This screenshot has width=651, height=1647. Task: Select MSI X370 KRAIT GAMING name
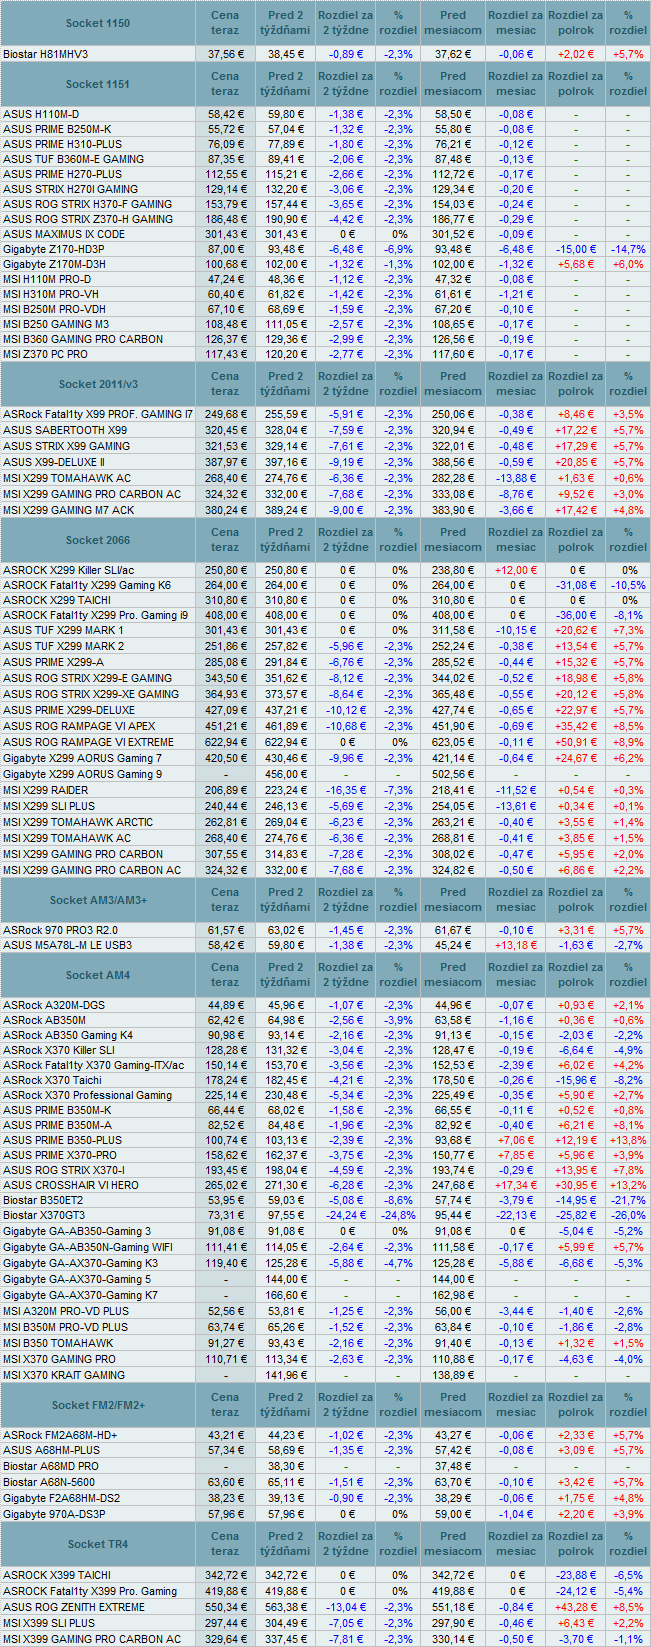tap(64, 1375)
